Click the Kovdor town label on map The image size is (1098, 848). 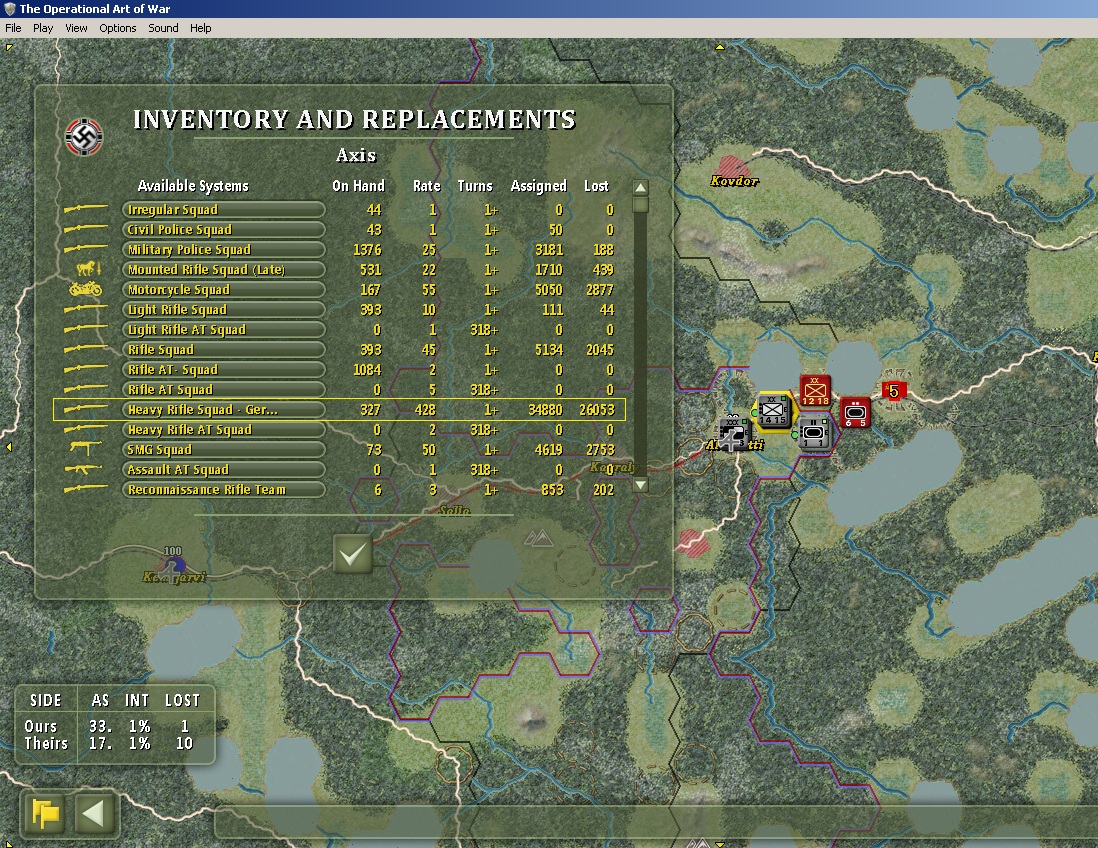point(735,181)
